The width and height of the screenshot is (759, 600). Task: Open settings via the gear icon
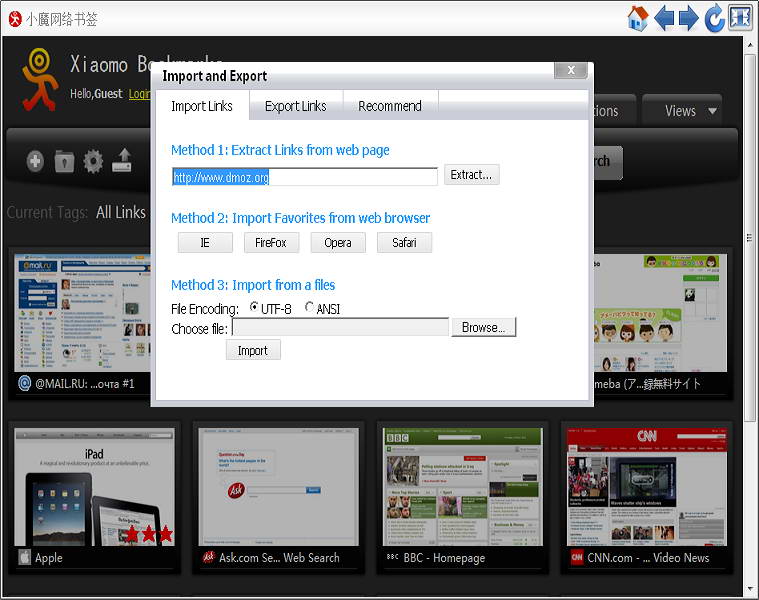point(93,161)
